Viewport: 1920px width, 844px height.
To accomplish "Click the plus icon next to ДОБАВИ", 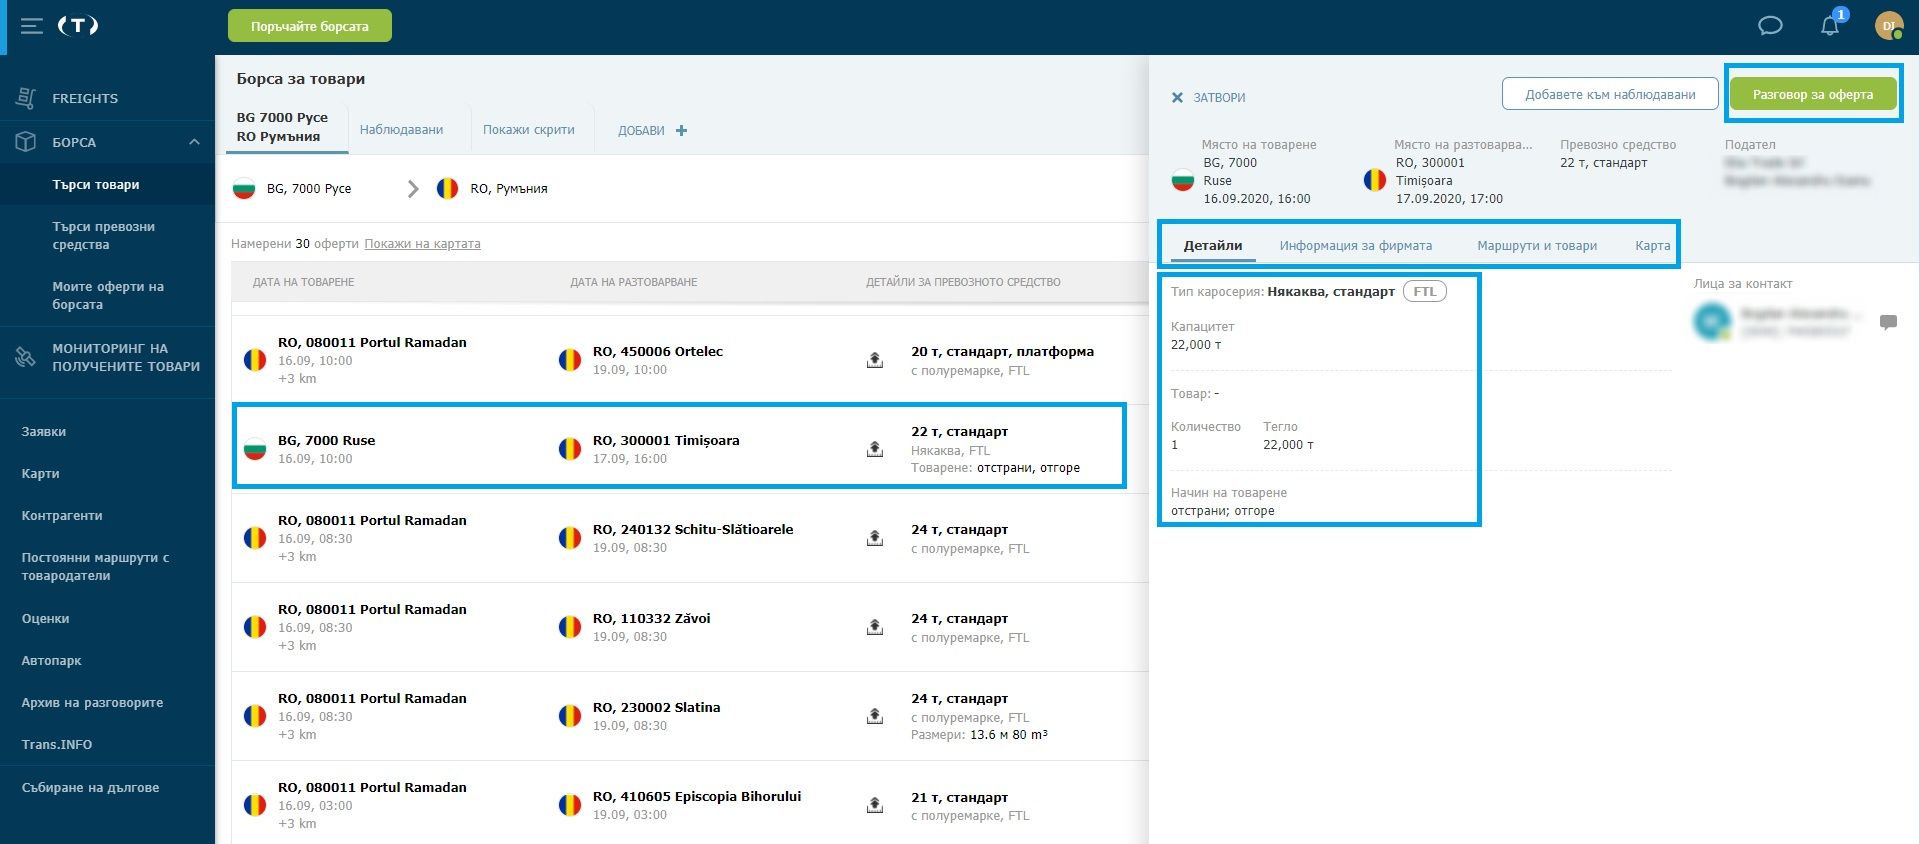I will pyautogui.click(x=681, y=131).
